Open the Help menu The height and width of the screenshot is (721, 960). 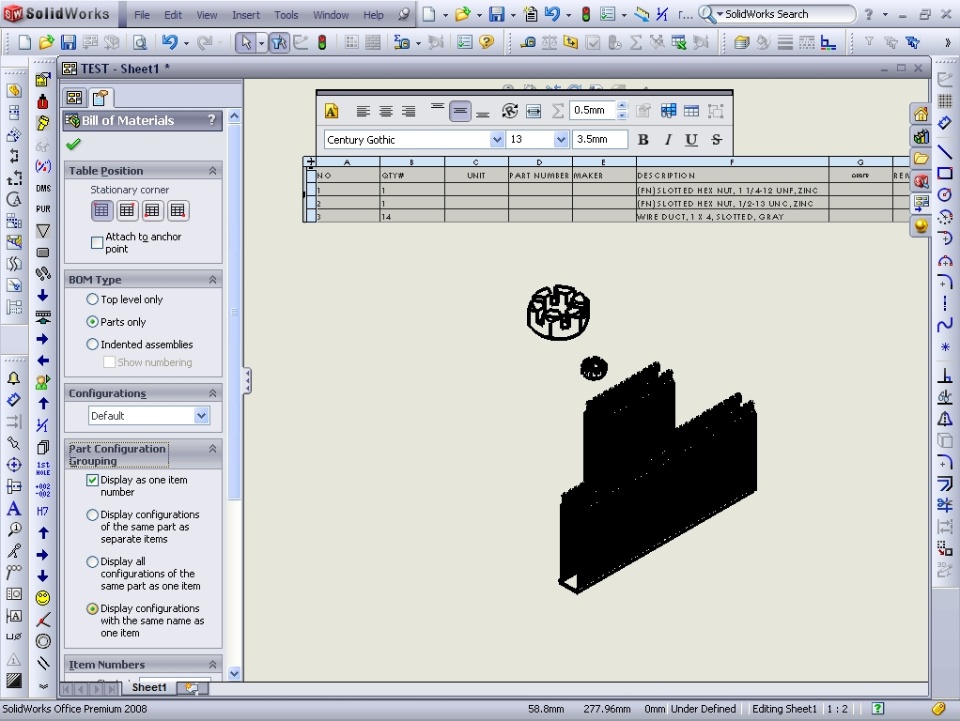pos(373,15)
